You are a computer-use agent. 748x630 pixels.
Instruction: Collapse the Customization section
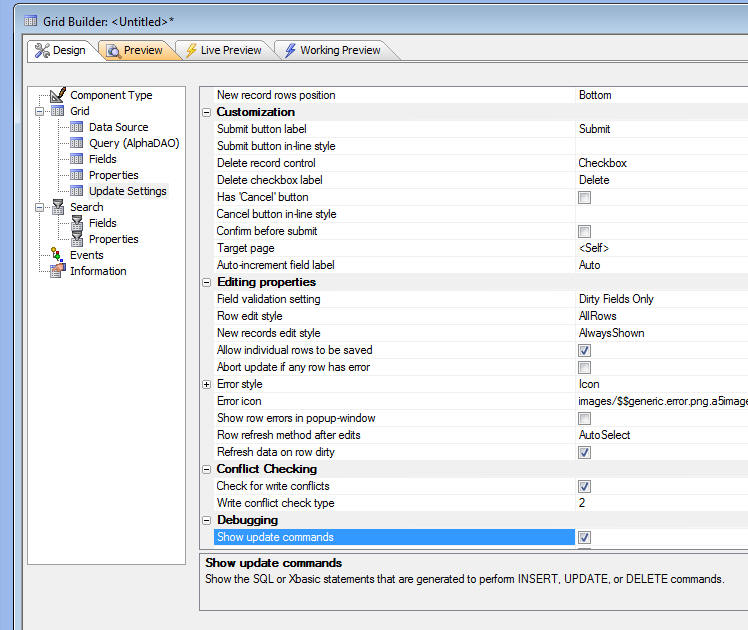[207, 113]
